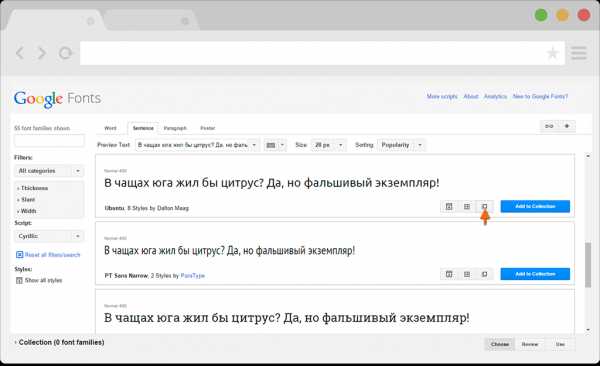Click the bookmark button beside the link icon

pos(567,126)
